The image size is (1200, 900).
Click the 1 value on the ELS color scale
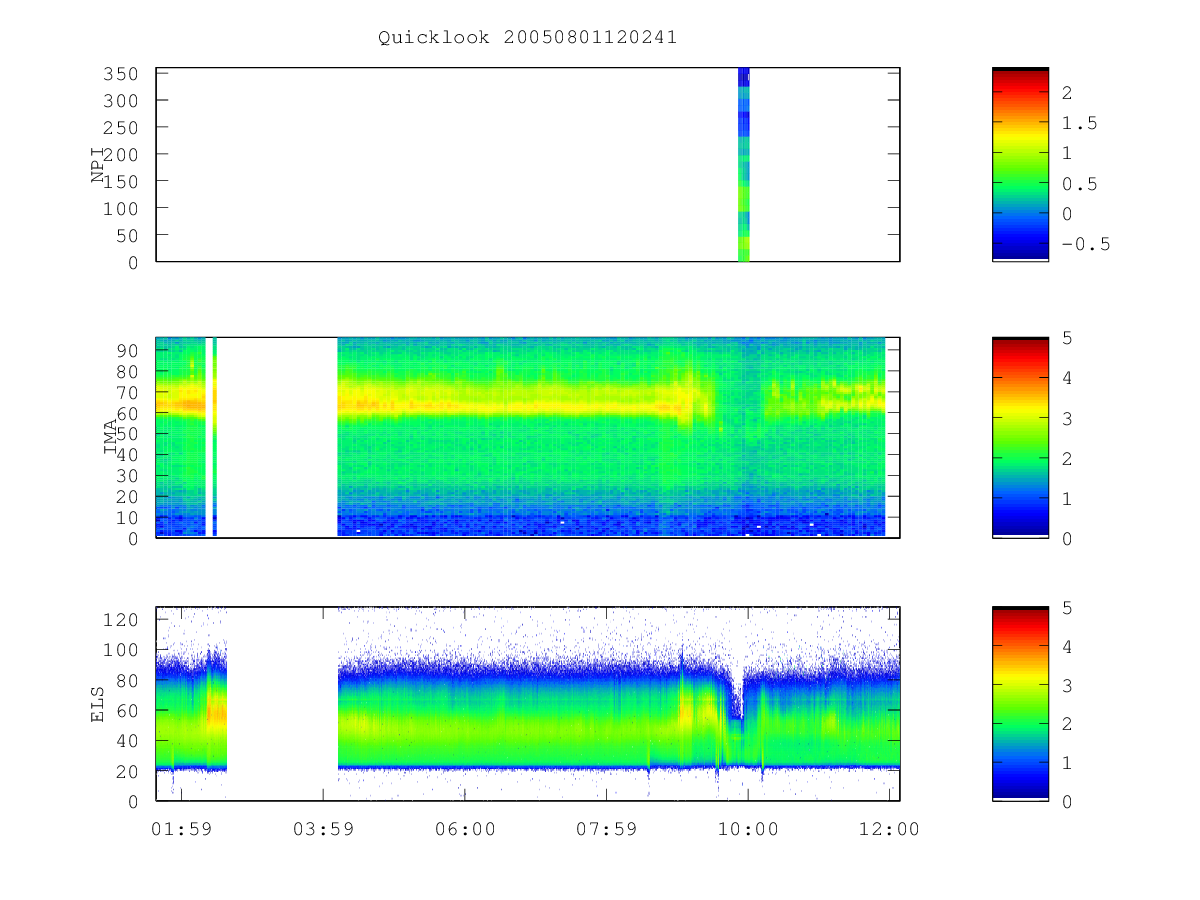point(1066,762)
